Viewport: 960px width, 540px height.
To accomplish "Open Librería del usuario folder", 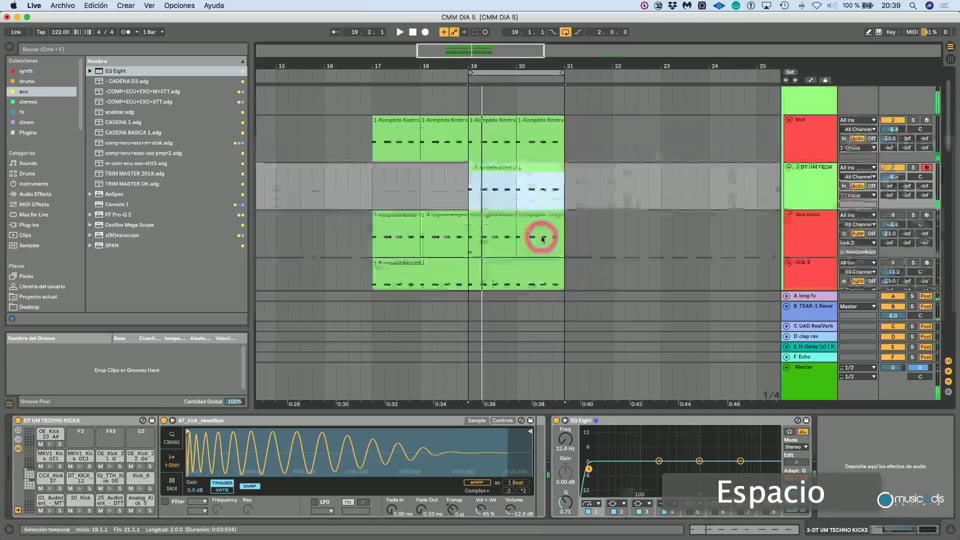I will coord(42,287).
